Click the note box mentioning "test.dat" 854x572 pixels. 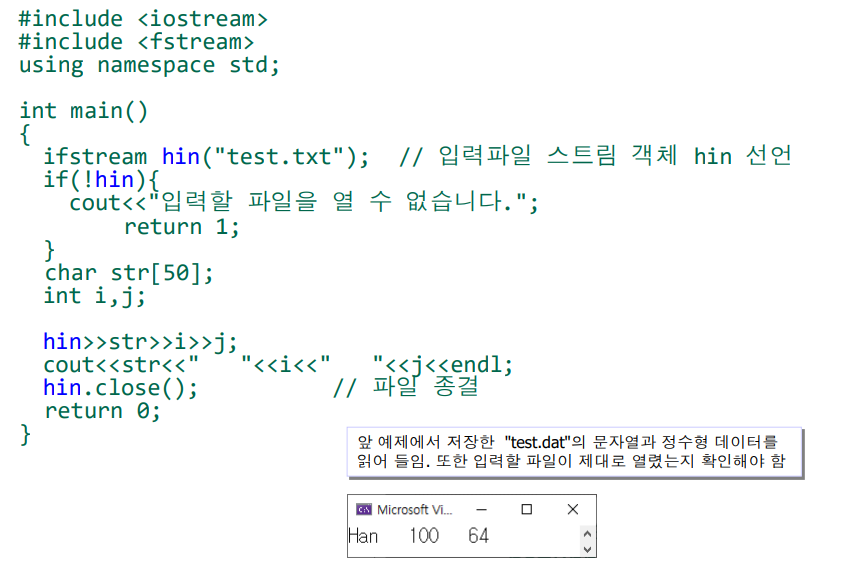click(x=575, y=453)
